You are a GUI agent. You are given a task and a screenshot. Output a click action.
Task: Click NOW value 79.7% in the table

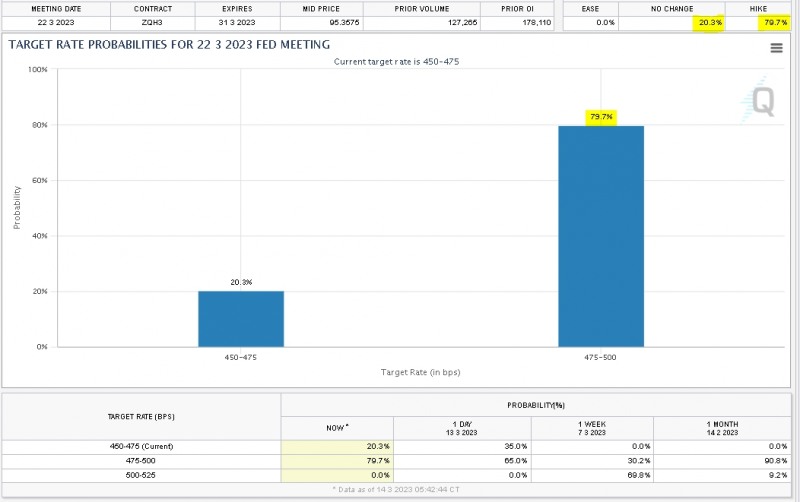378,461
